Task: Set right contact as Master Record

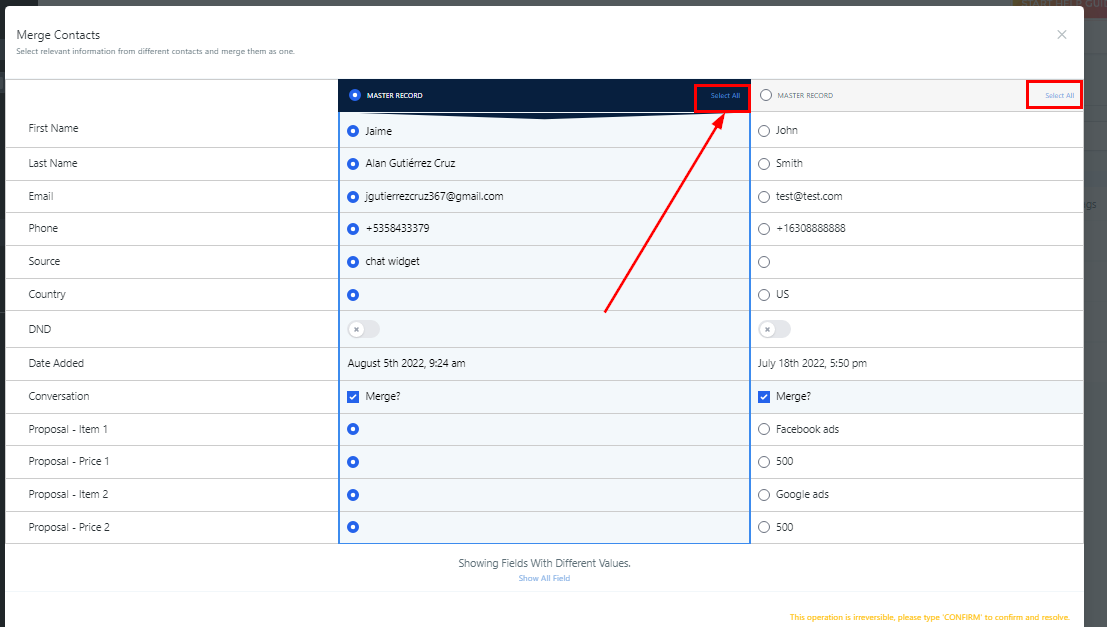Action: pos(766,96)
